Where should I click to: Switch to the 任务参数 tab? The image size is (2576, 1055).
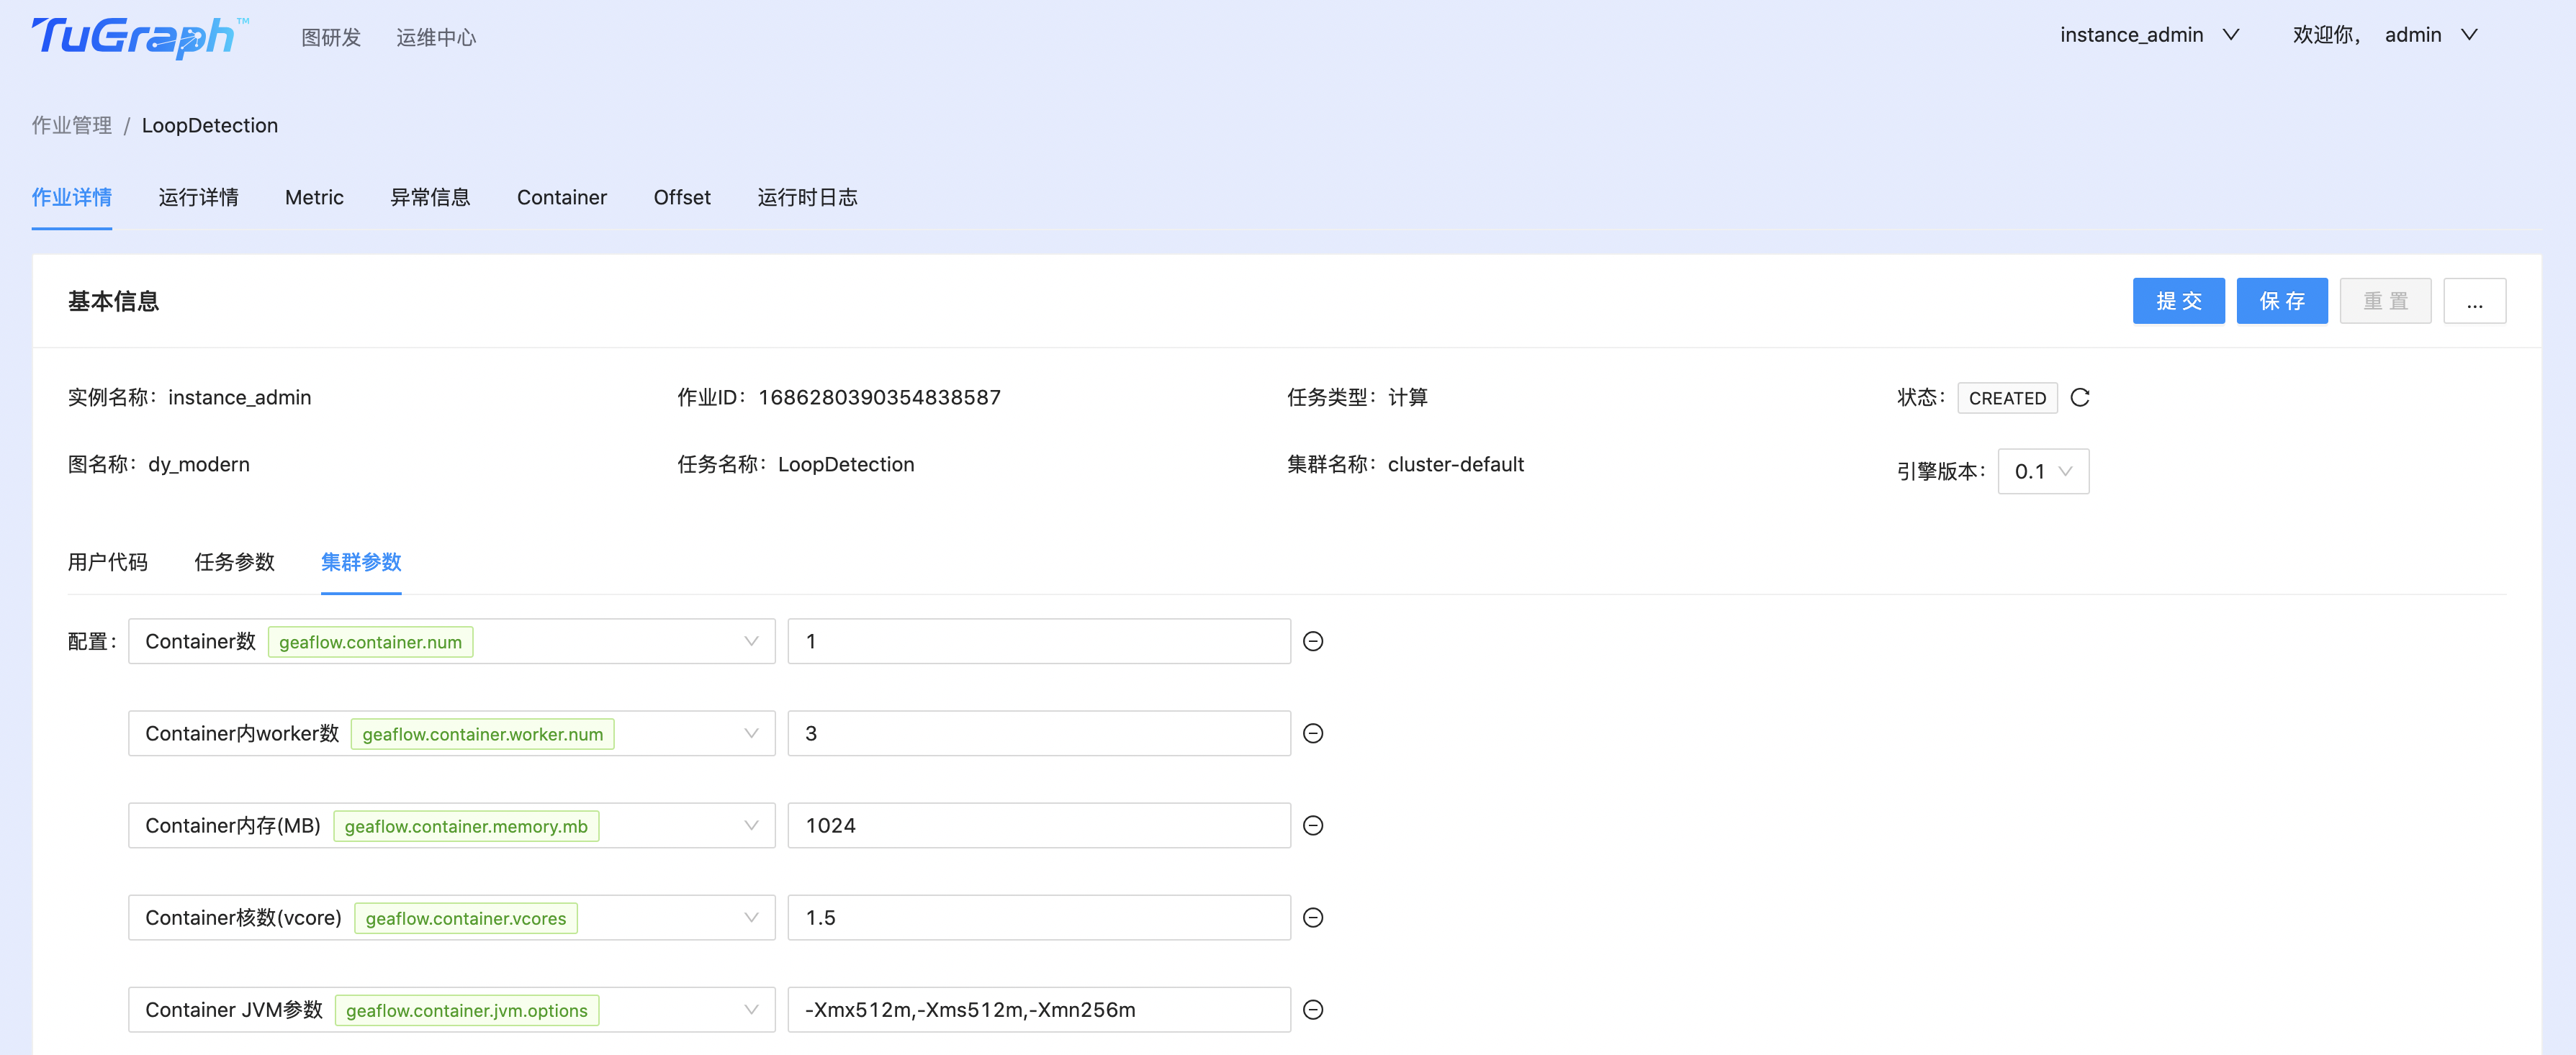coord(234,562)
